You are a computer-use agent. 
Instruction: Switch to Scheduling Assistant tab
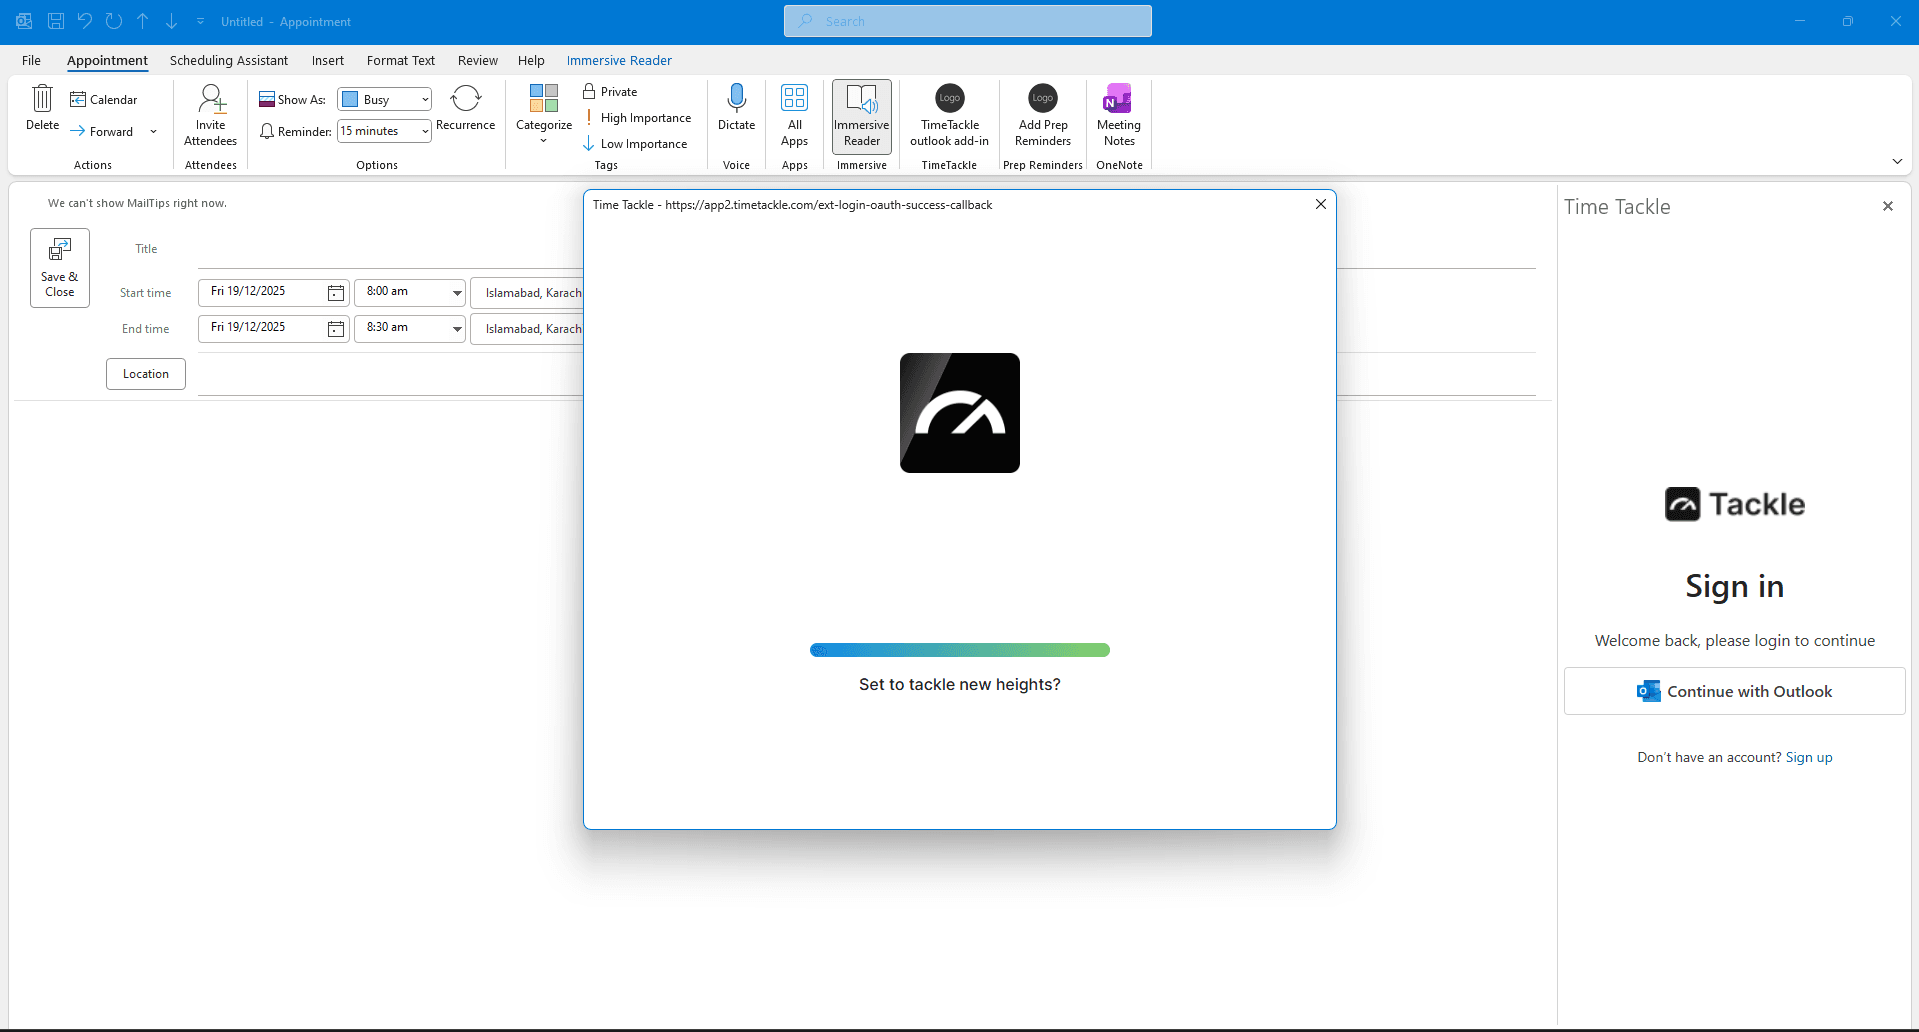point(229,60)
